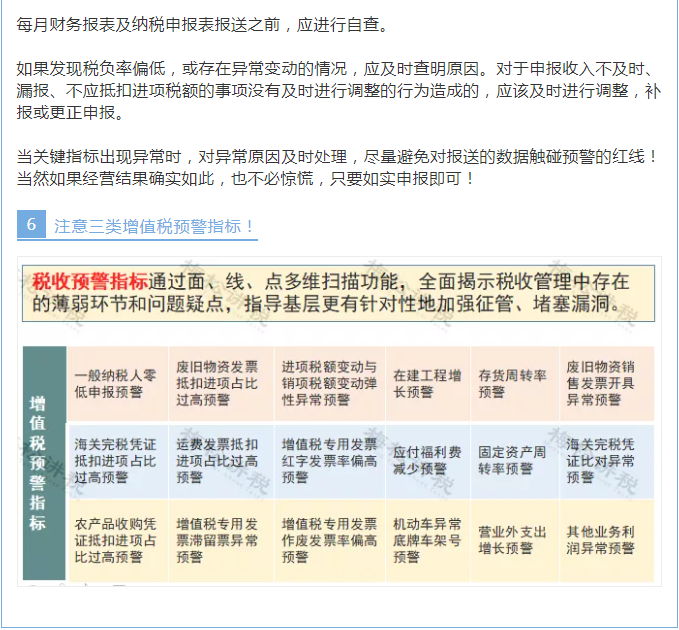Screen dimensions: 679x630
Task: Select the 一般纳税人零低申报预警 cell
Action: (x=115, y=383)
